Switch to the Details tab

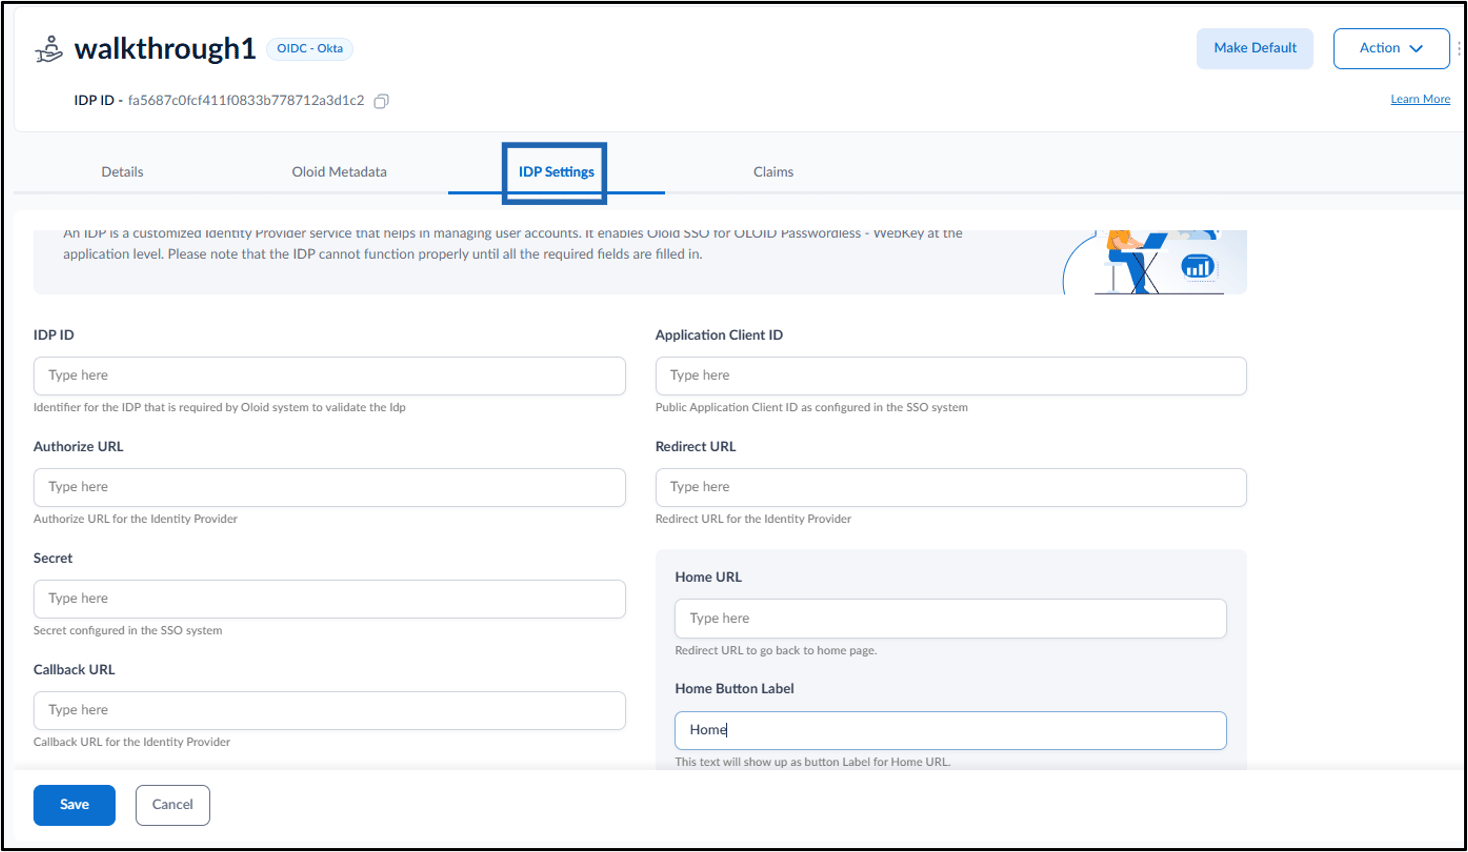pyautogui.click(x=122, y=172)
